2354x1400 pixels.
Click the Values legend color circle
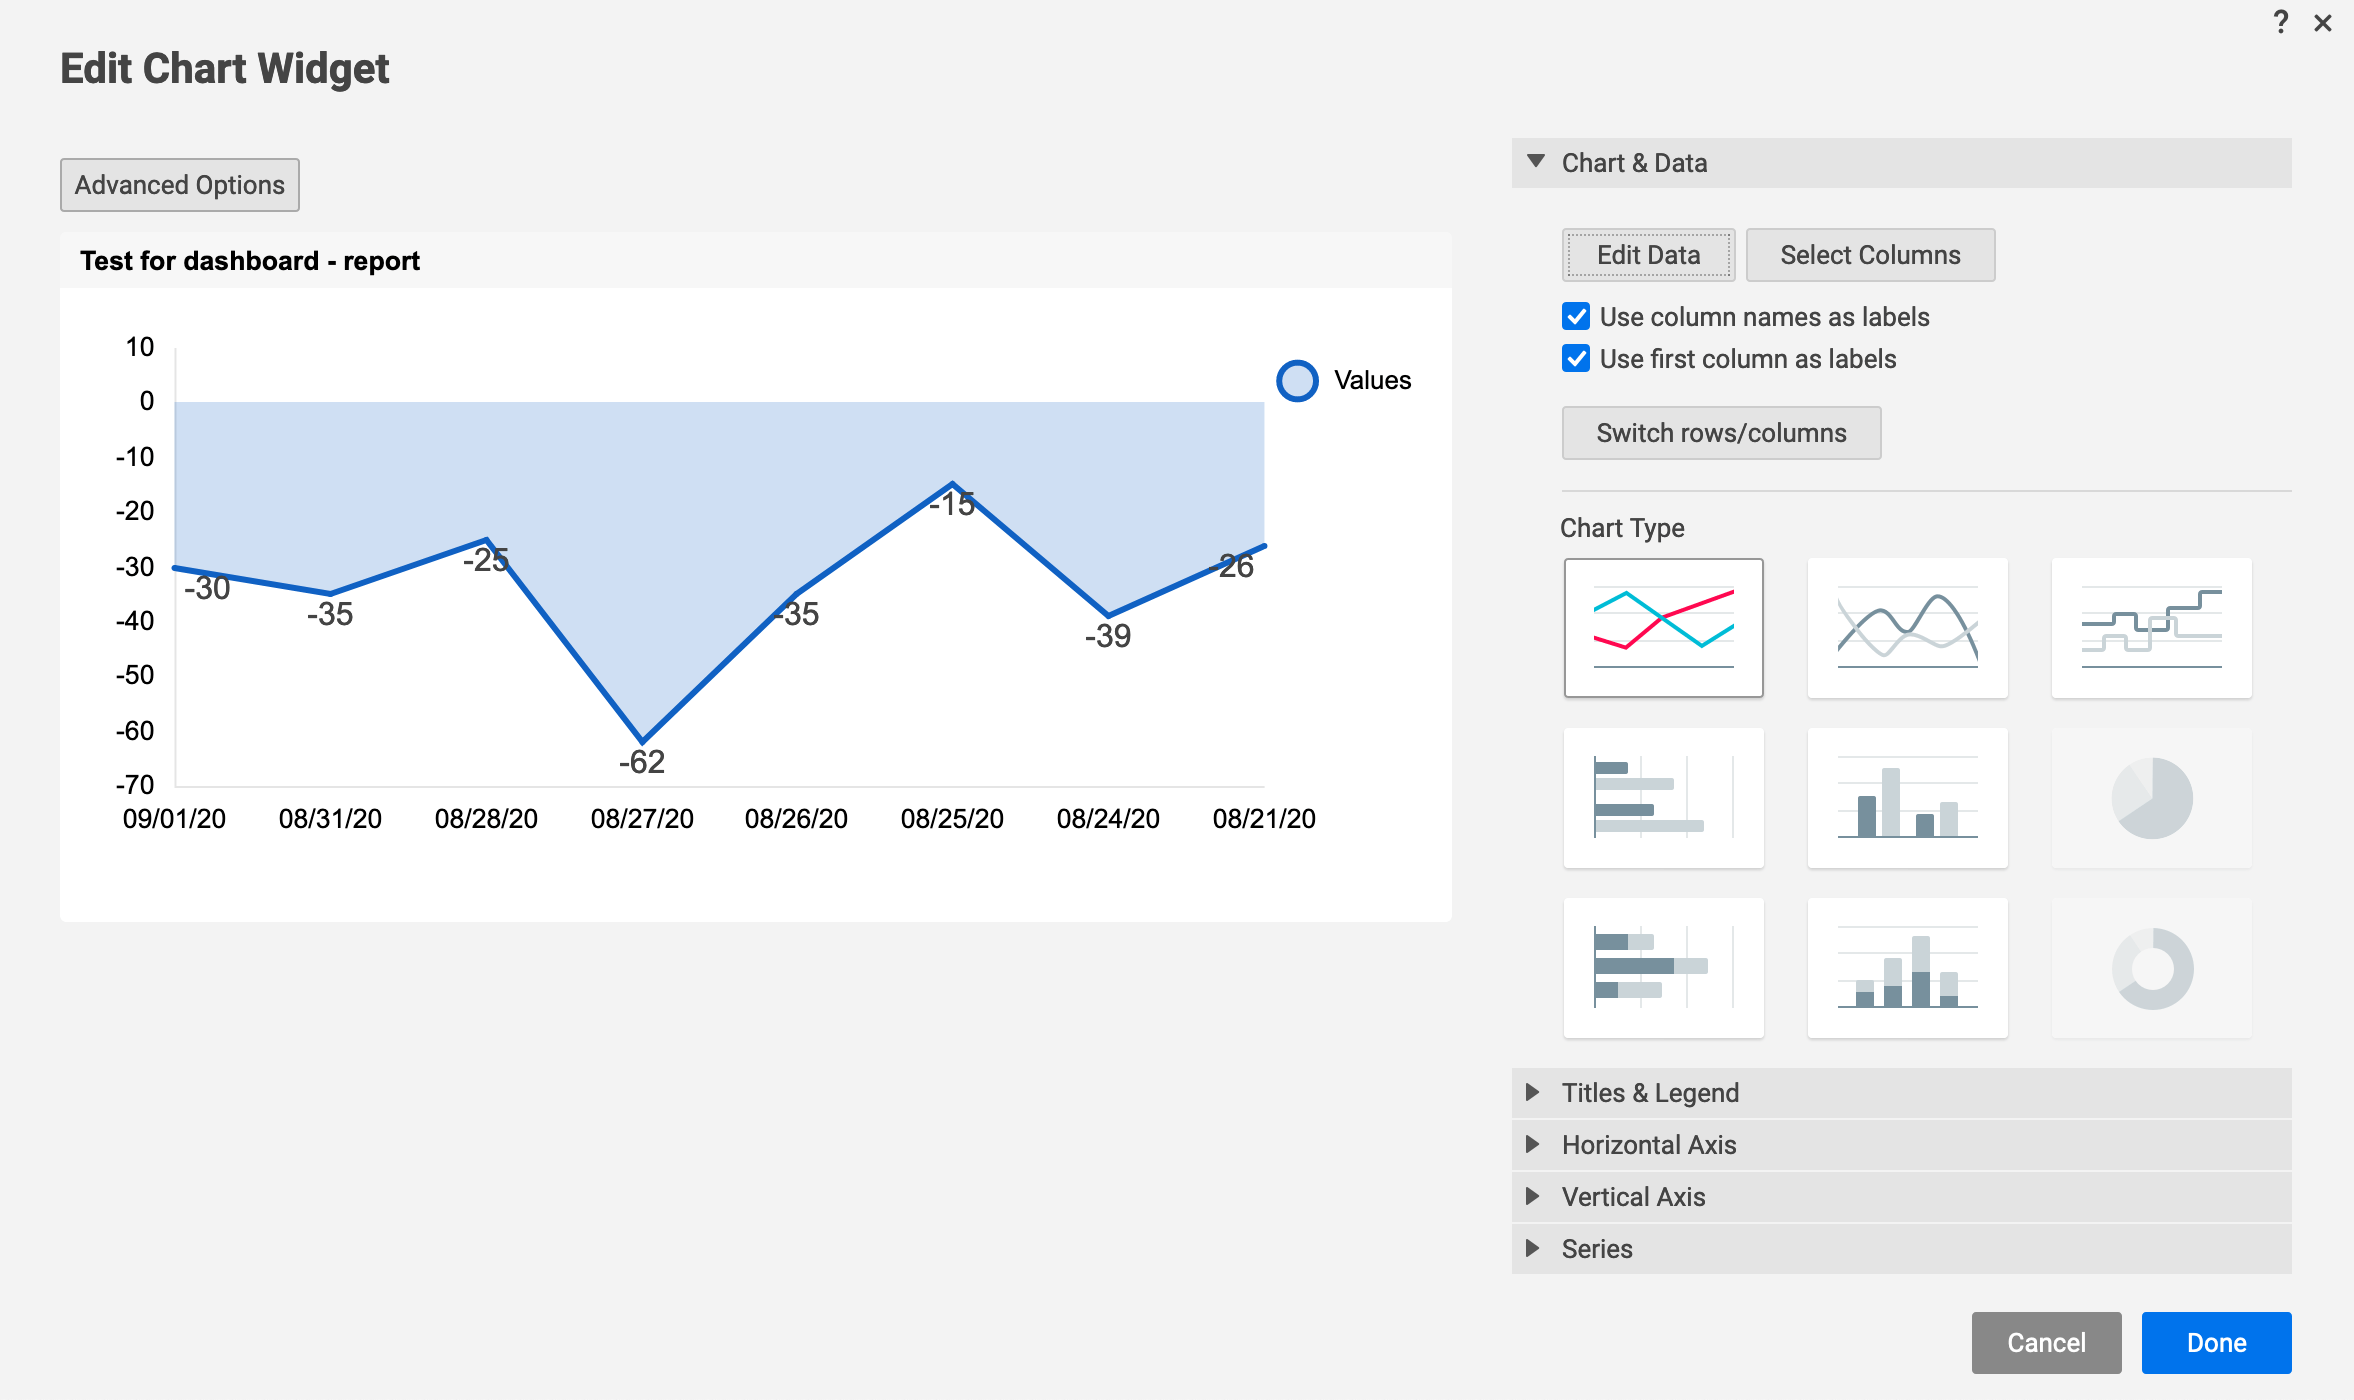coord(1297,381)
